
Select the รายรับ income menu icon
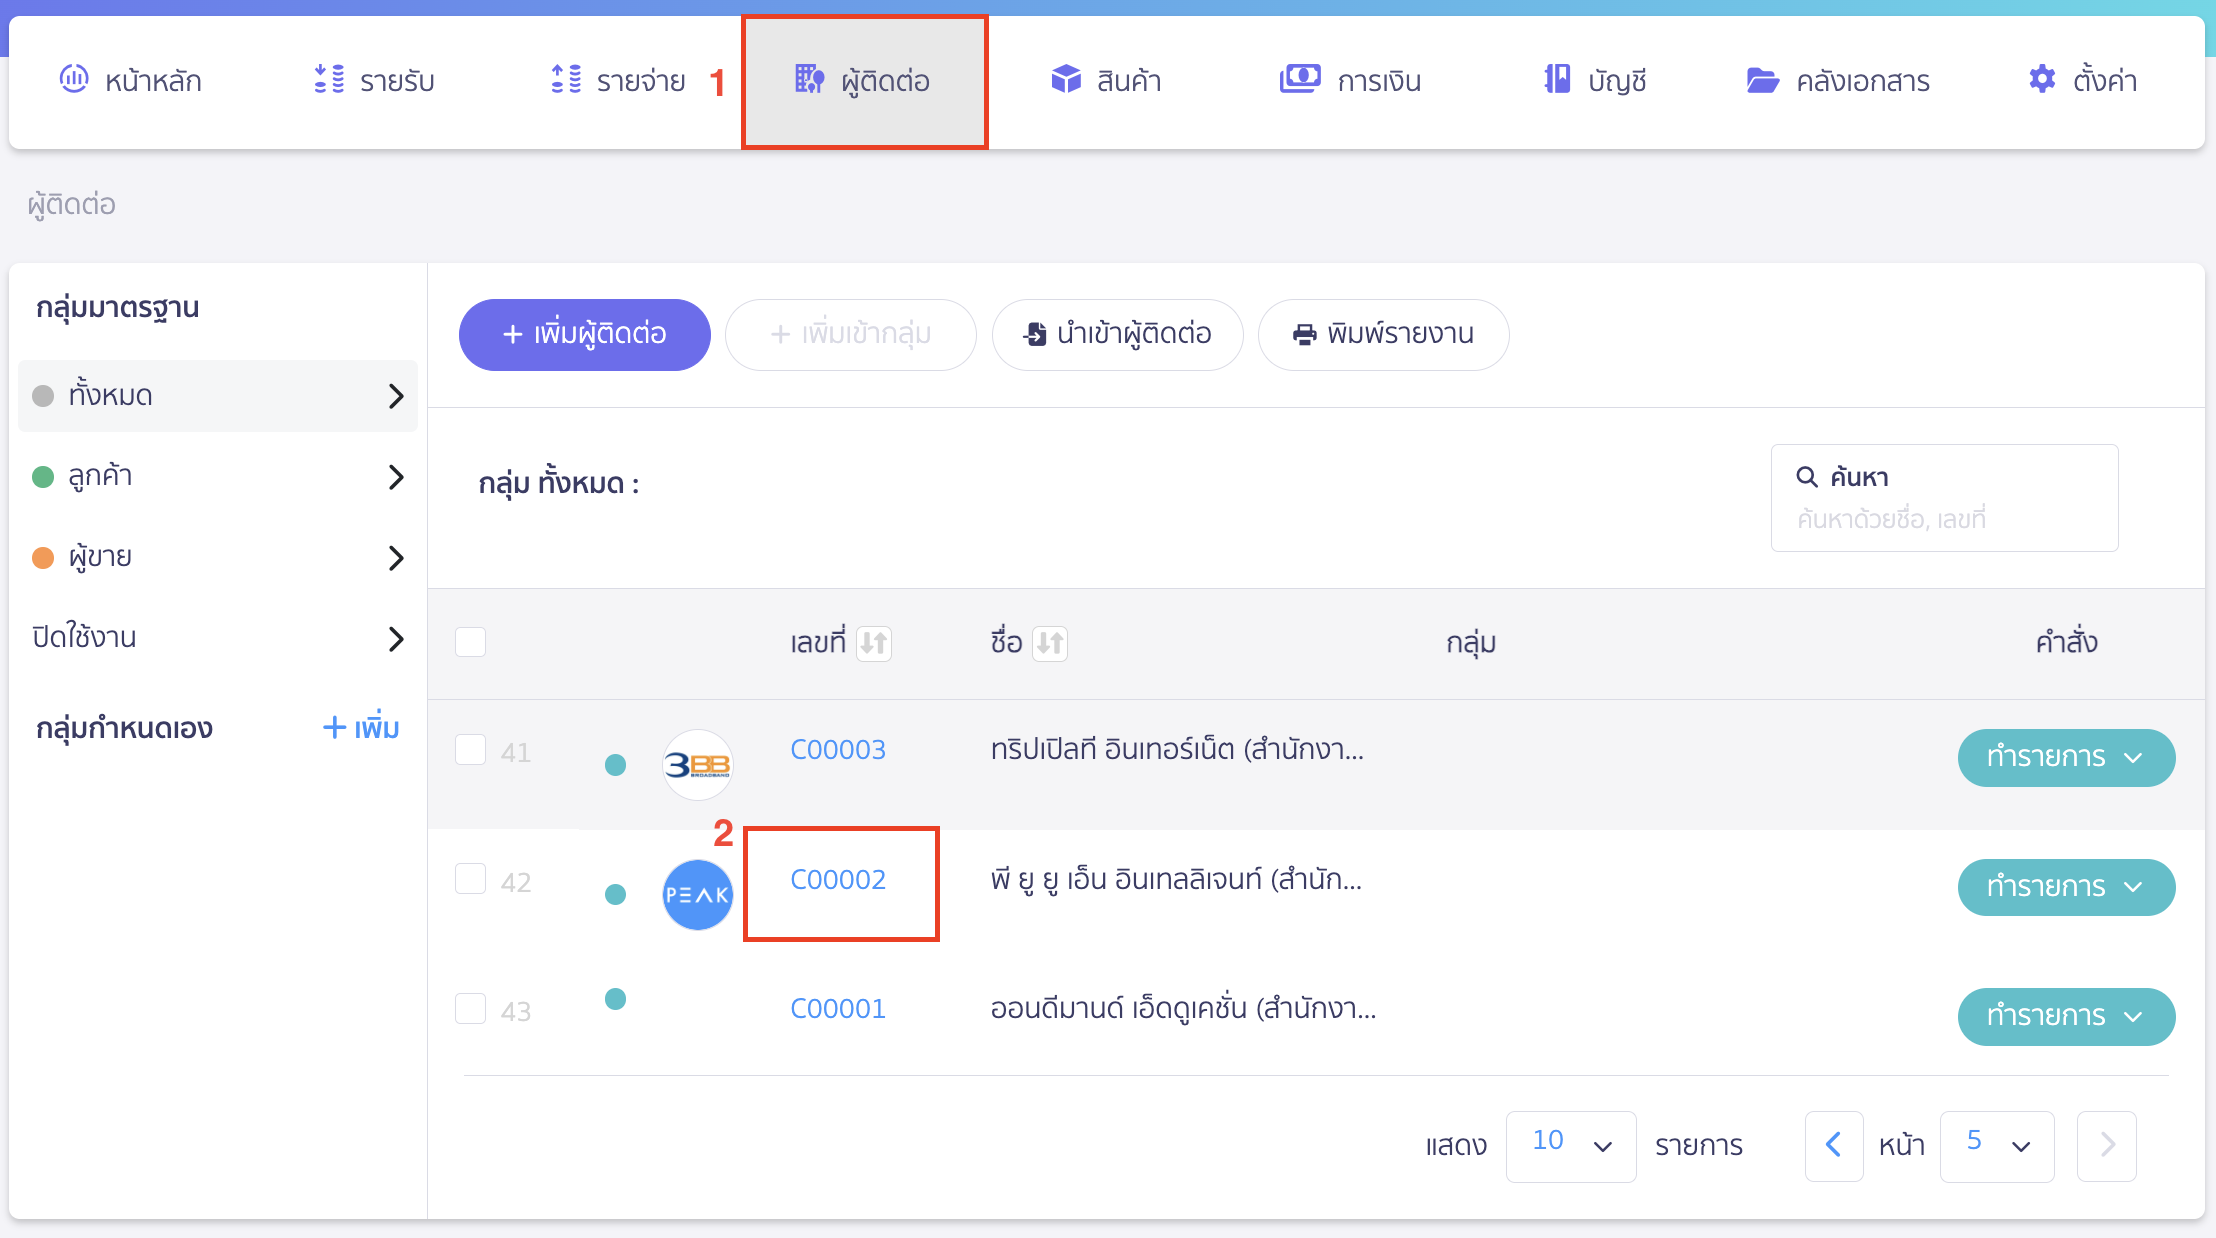327,79
